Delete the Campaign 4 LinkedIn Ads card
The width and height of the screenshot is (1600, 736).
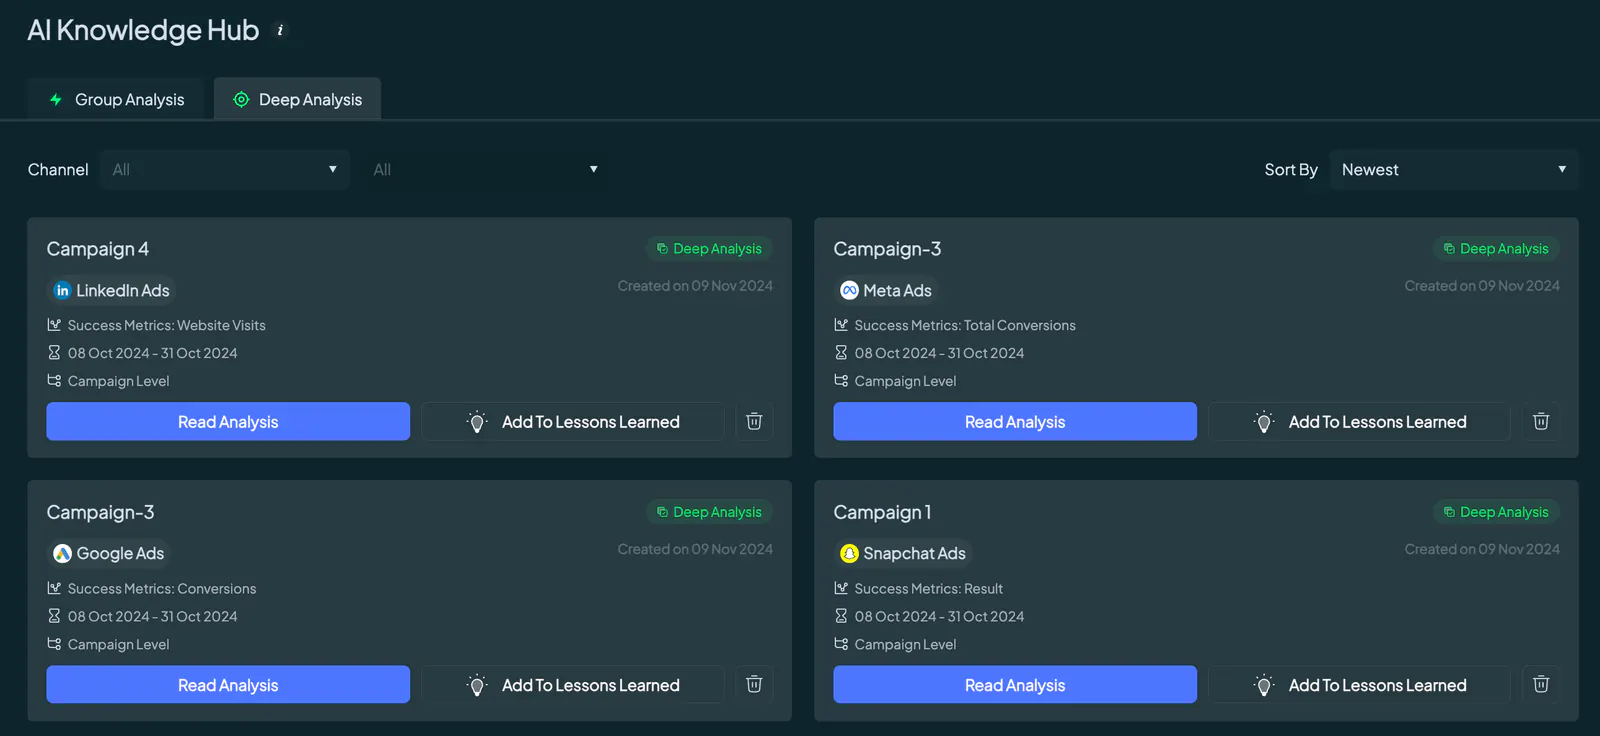(754, 421)
